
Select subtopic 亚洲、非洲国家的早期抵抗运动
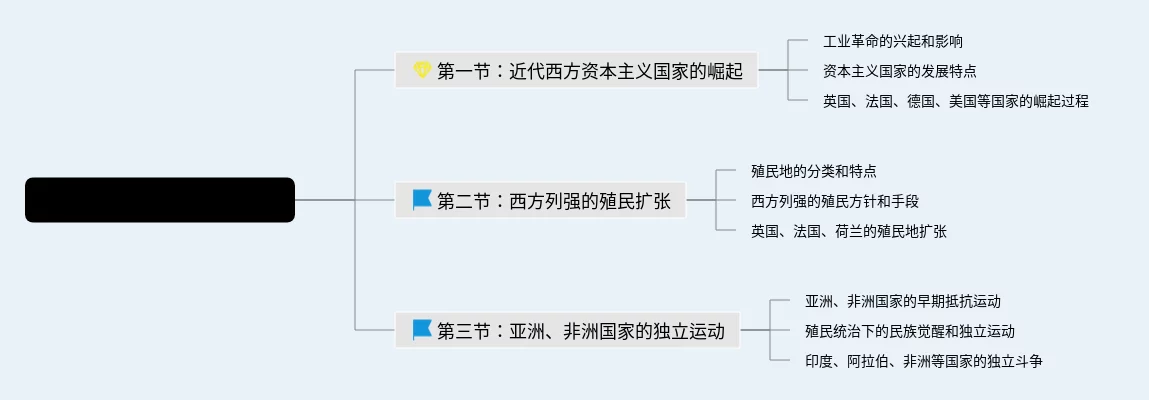pyautogui.click(x=903, y=301)
